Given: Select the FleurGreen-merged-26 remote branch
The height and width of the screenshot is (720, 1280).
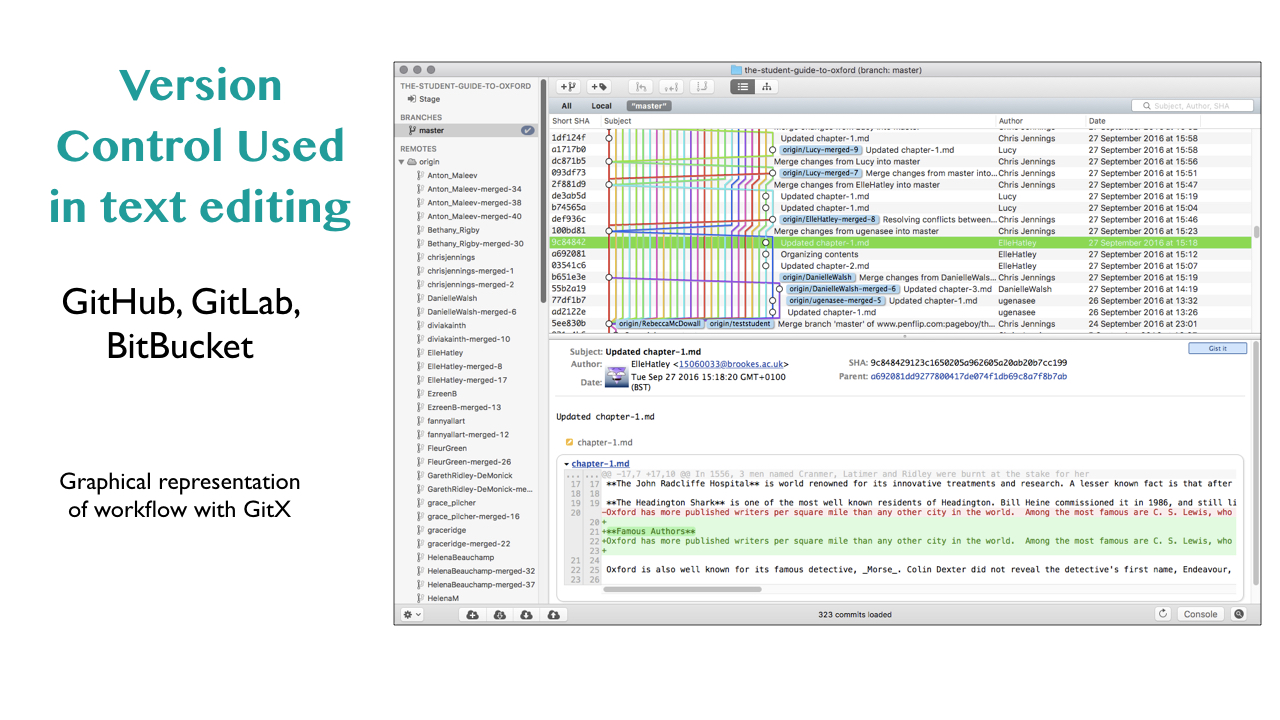Looking at the screenshot, I should 468,462.
